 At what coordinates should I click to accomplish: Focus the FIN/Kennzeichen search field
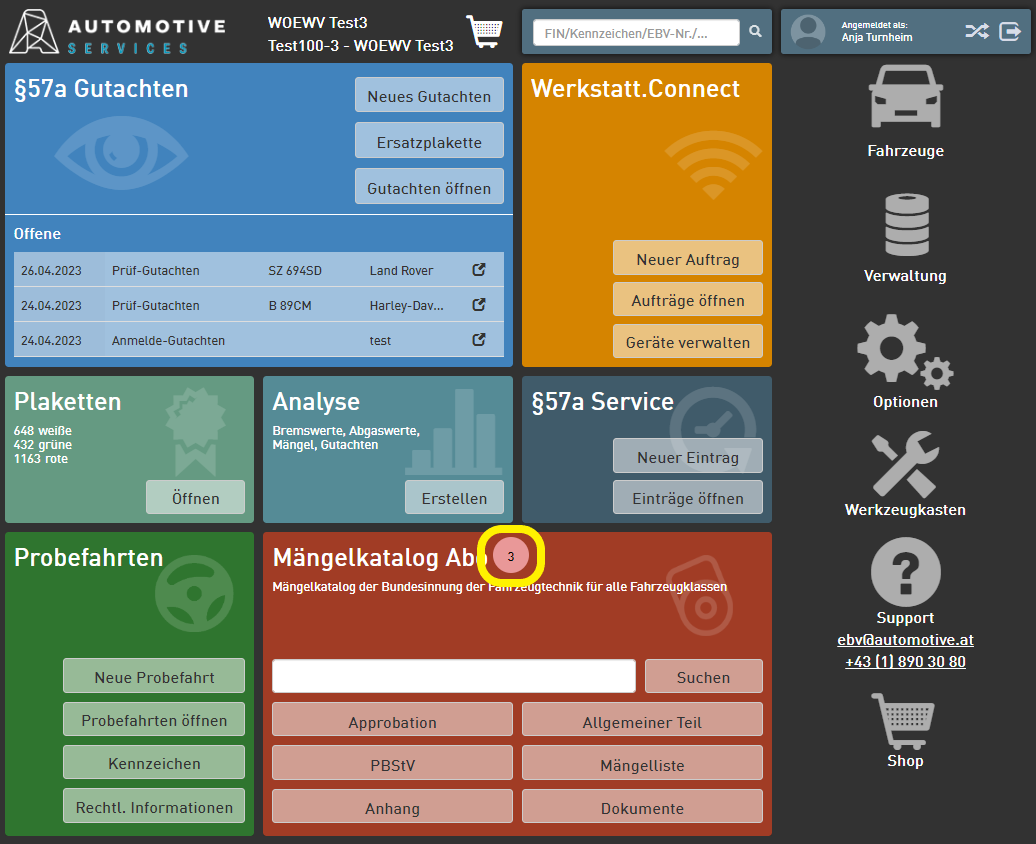[636, 33]
